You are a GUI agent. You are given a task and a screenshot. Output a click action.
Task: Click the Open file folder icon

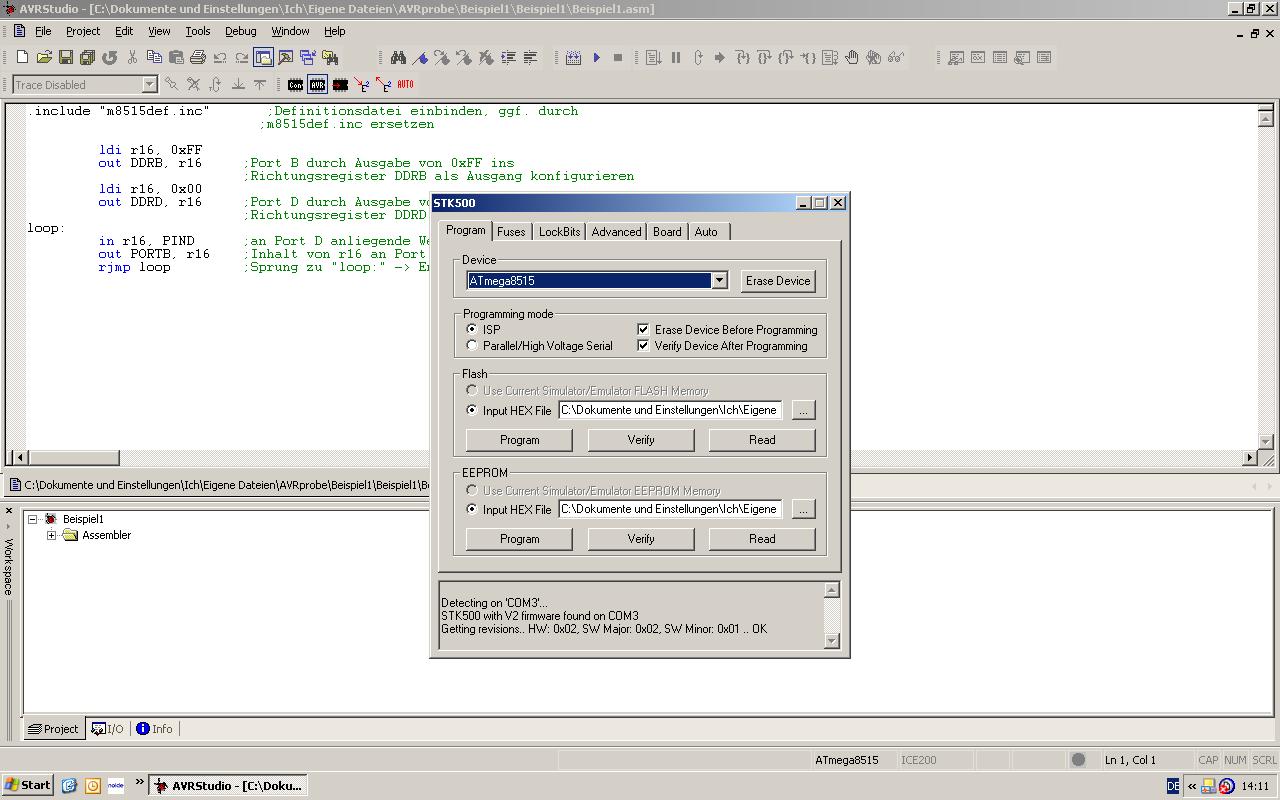[44, 57]
